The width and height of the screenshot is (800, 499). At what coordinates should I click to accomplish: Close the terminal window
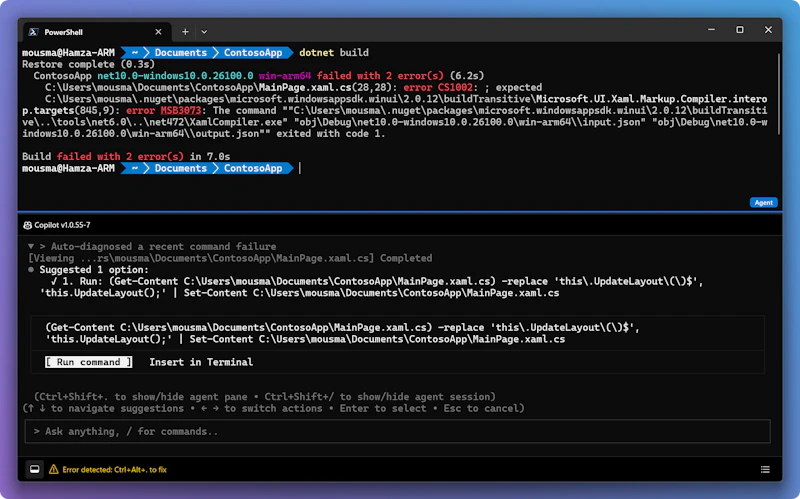point(768,30)
